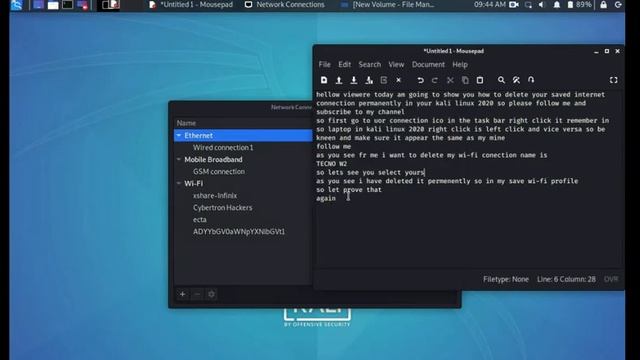
Task: Click the Go to line toolbar icon
Action: click(x=531, y=80)
